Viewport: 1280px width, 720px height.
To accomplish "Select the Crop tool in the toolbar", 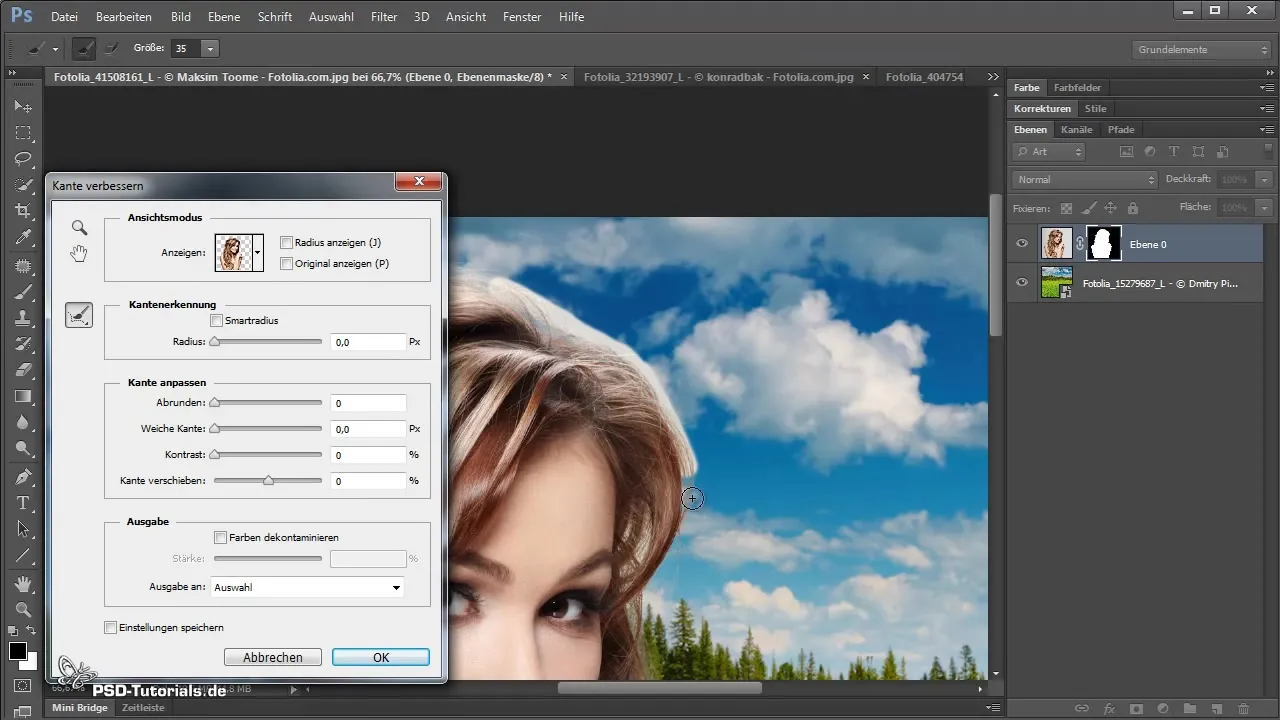I will (x=23, y=211).
